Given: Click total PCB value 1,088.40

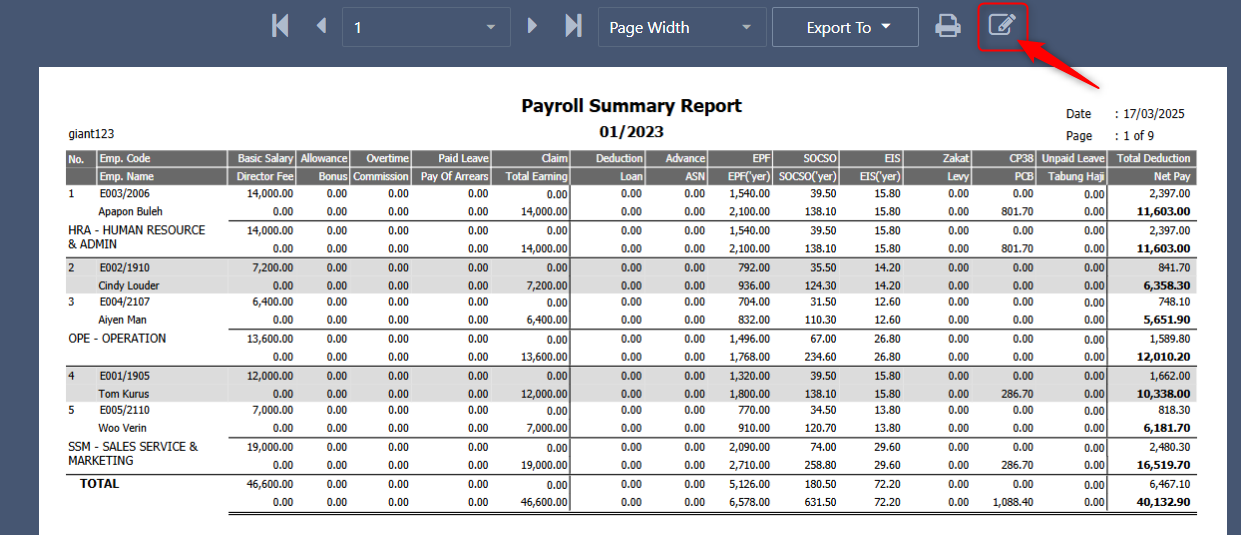Looking at the screenshot, I should pos(1013,502).
